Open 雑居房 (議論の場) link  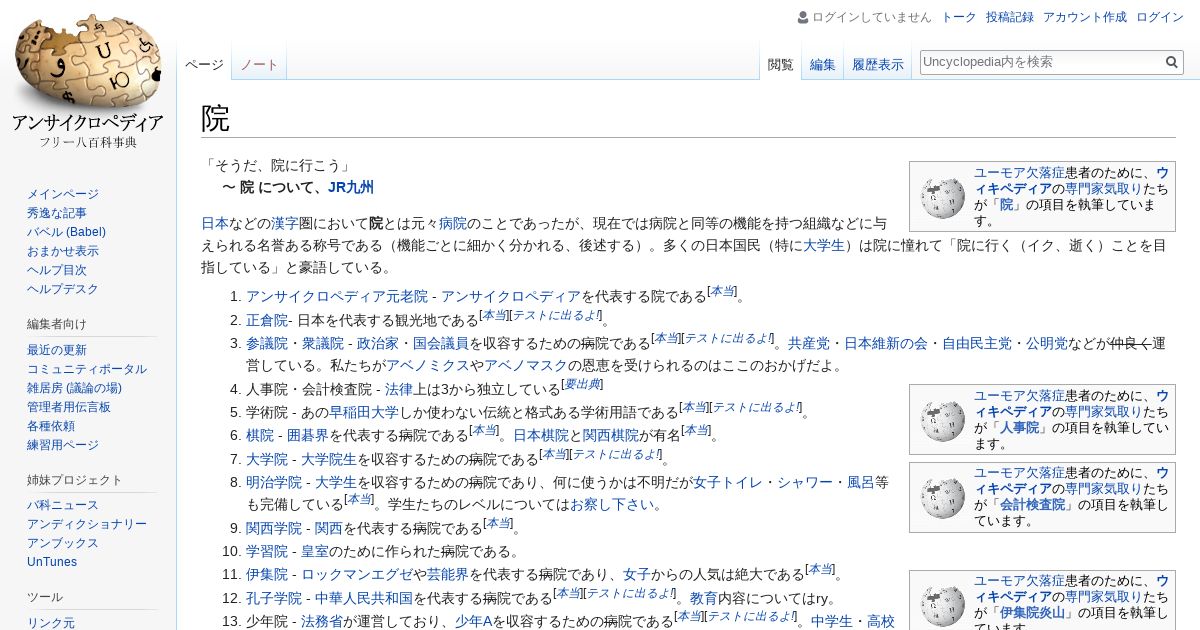tap(74, 388)
